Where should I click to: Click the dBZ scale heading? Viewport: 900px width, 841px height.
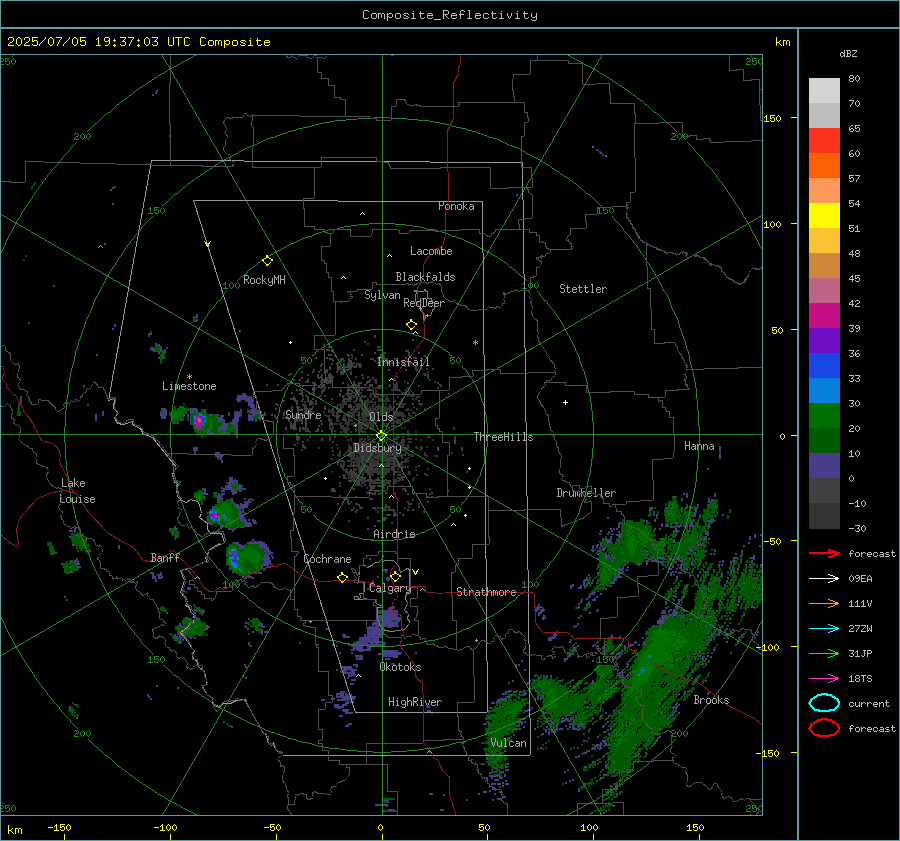click(848, 54)
